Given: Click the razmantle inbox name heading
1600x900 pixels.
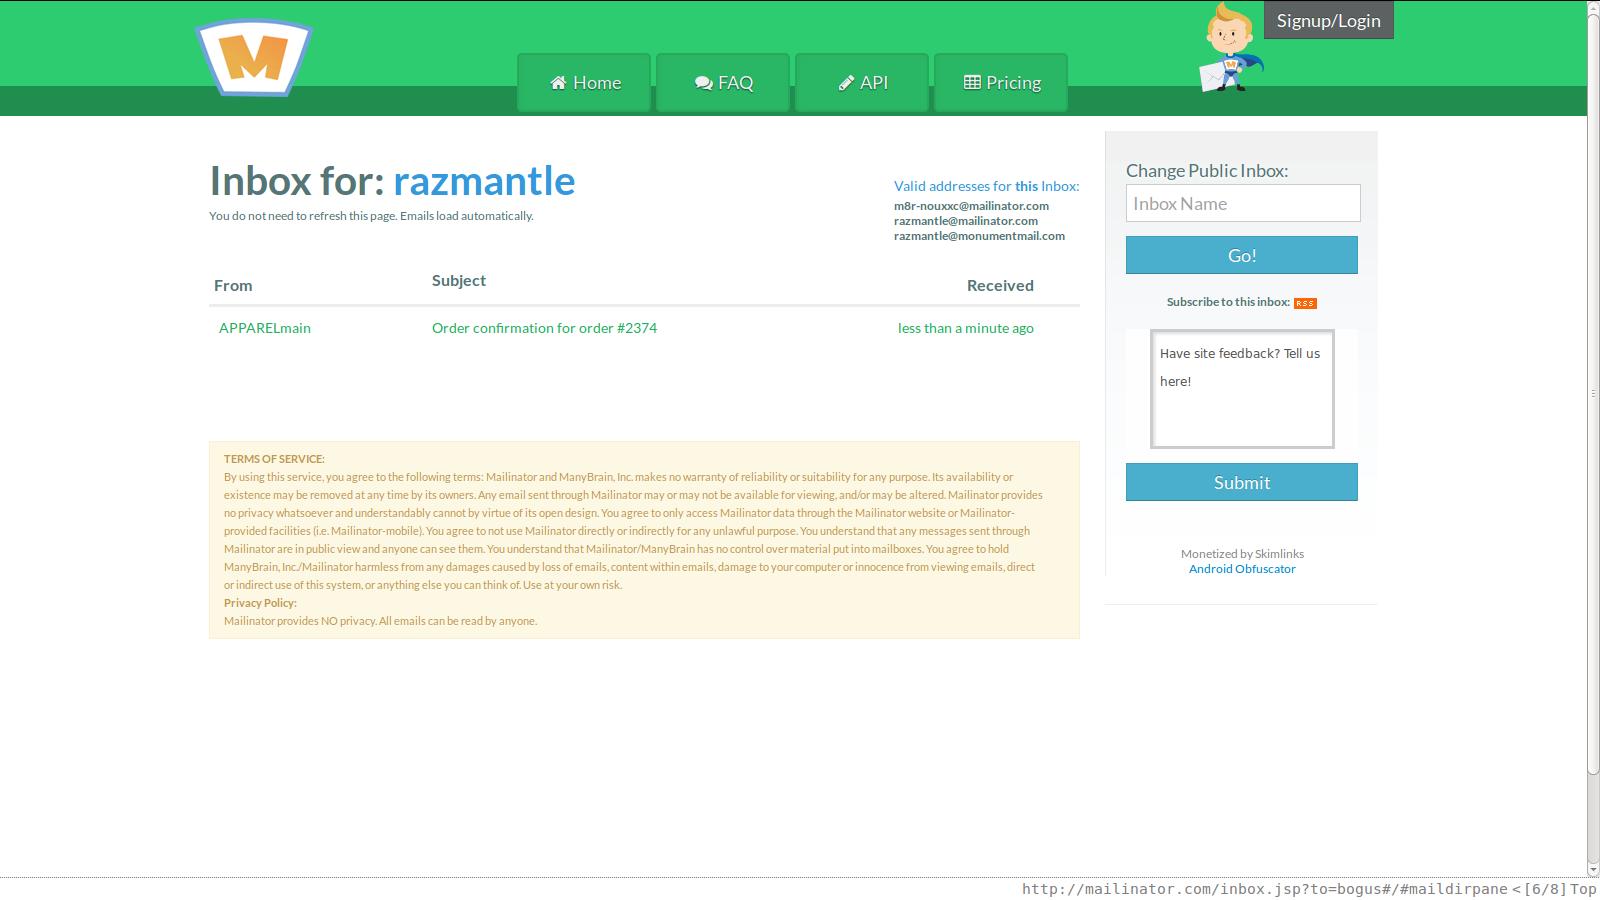Looking at the screenshot, I should click(484, 181).
